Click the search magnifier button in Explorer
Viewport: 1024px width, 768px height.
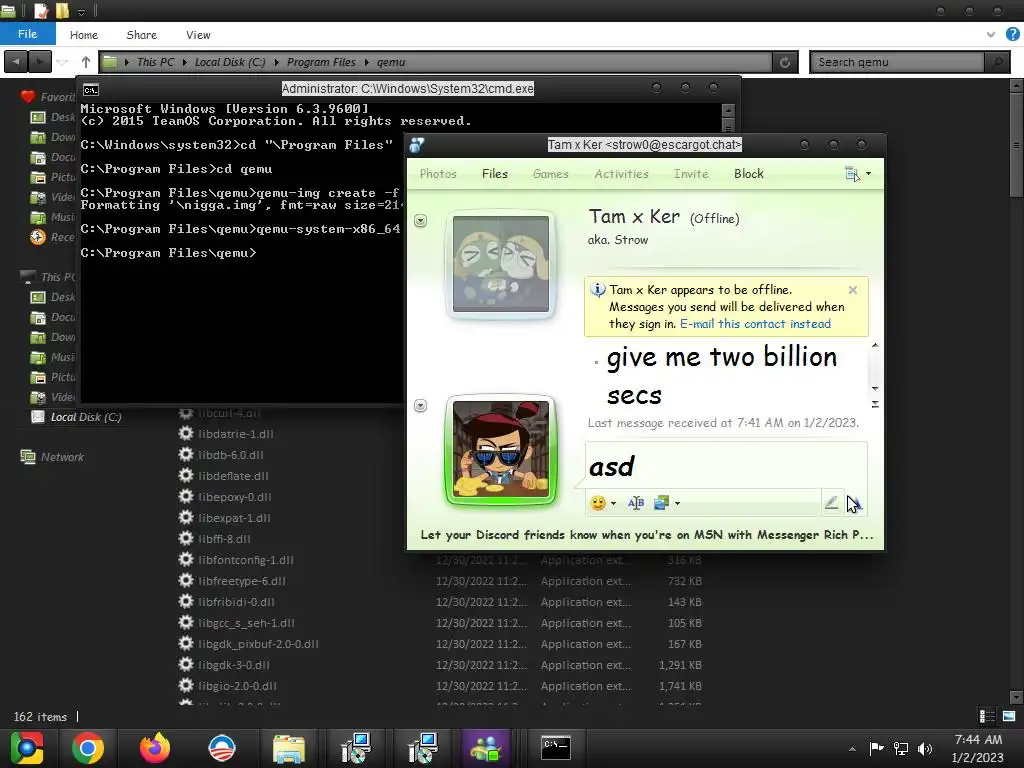pos(997,62)
